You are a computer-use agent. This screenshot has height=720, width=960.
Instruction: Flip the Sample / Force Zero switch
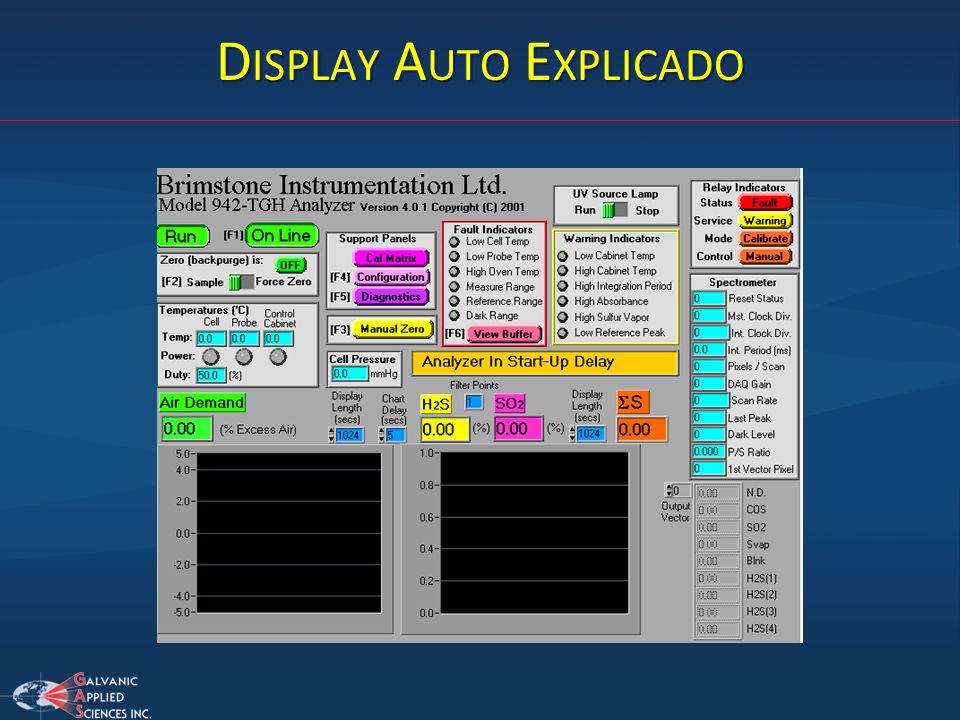click(241, 282)
